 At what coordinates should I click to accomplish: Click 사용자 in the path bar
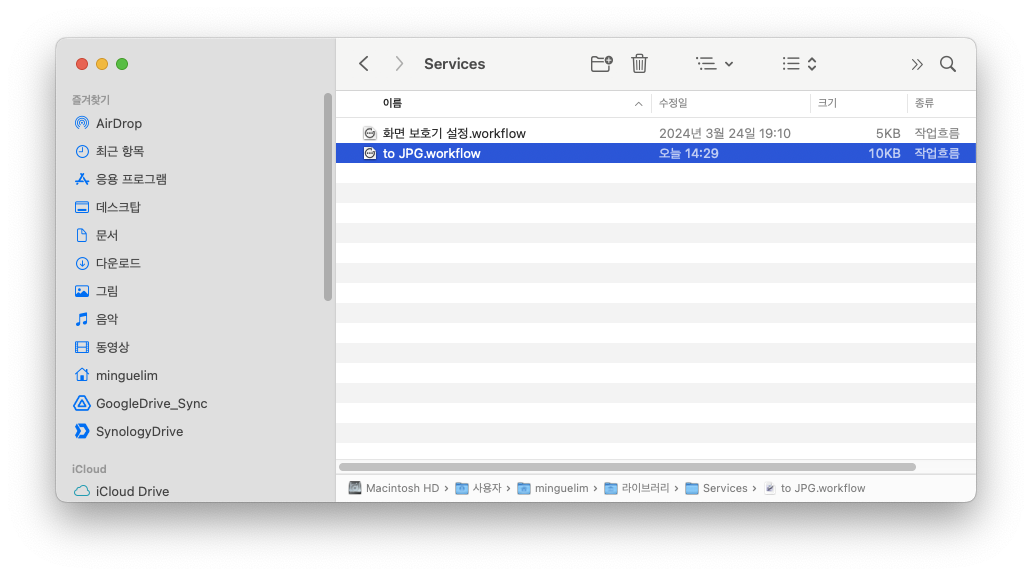pos(478,488)
